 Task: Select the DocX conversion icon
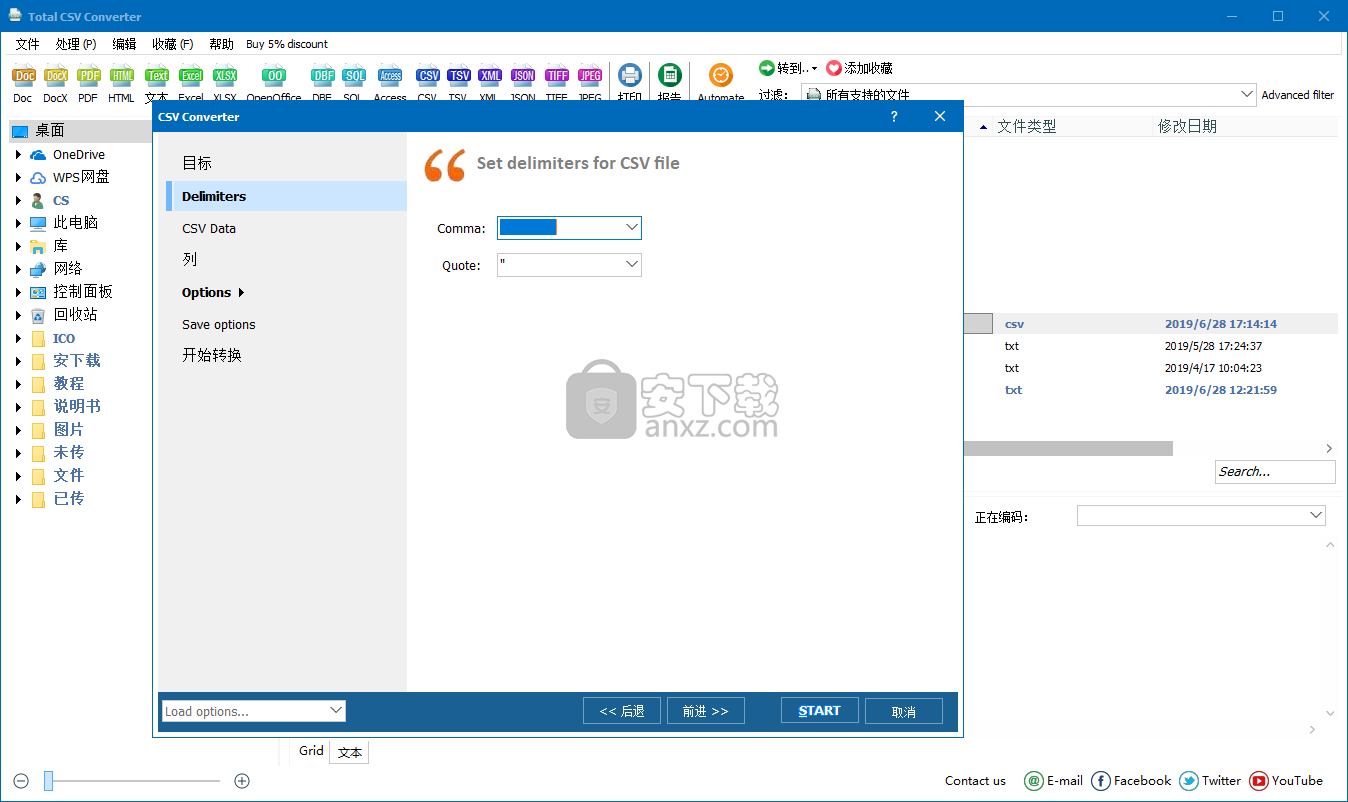coord(56,76)
